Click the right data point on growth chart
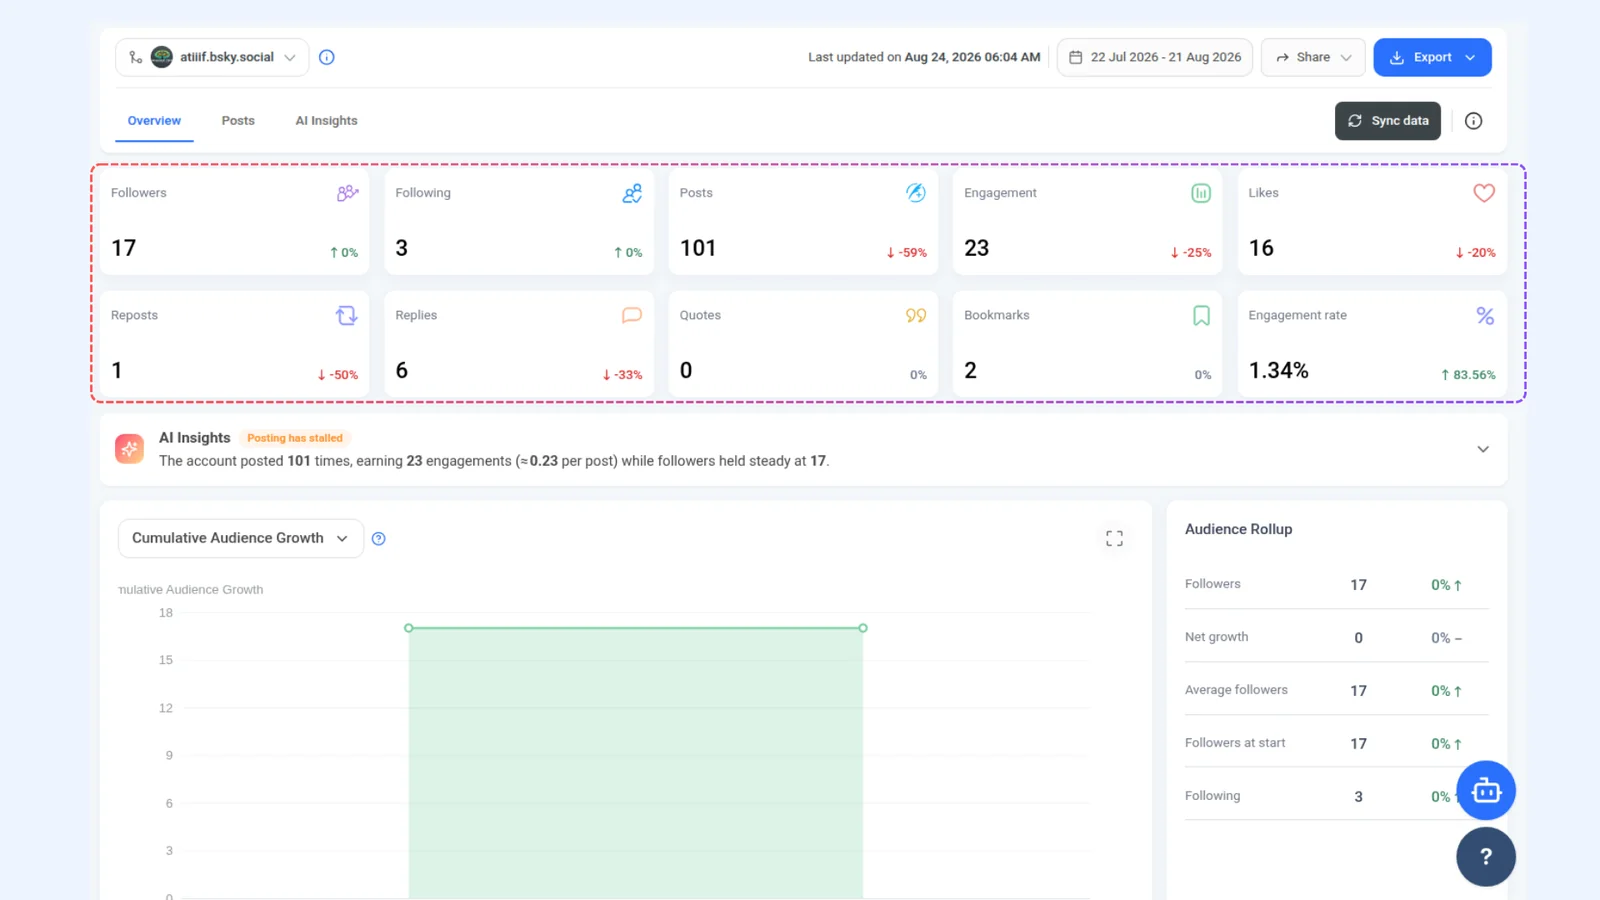1600x900 pixels. pos(863,628)
